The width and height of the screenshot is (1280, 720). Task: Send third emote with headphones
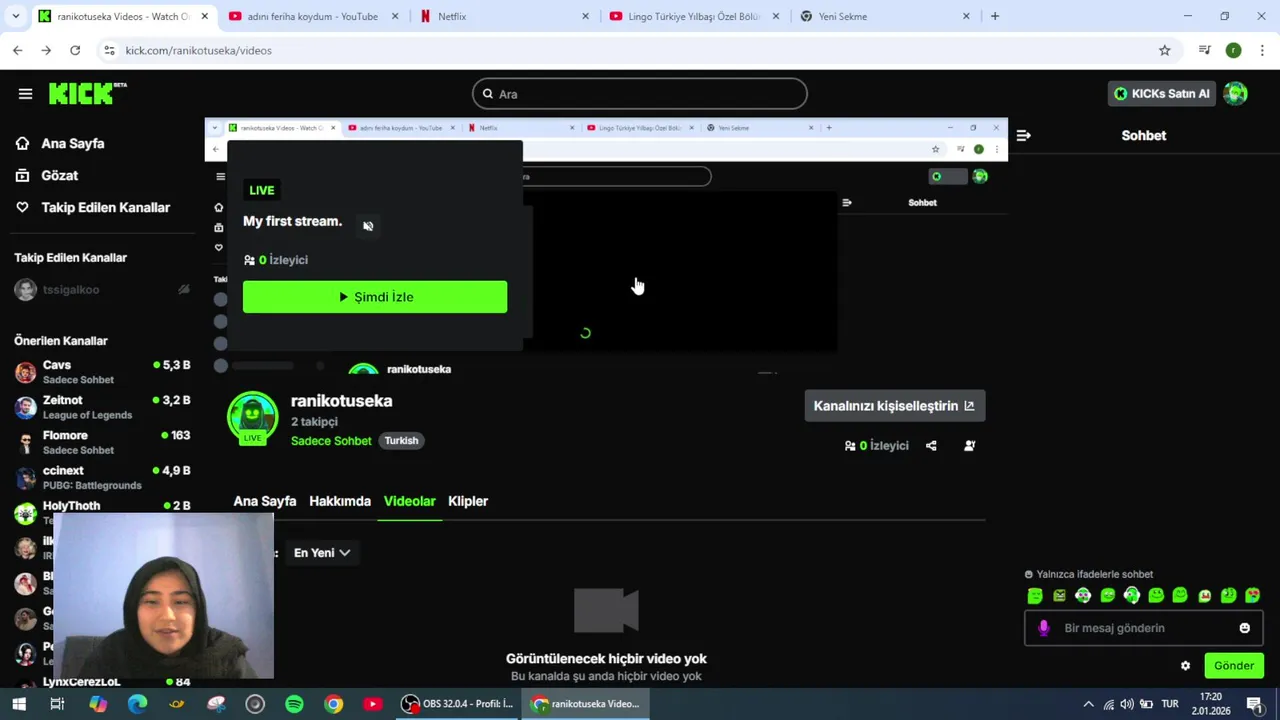pyautogui.click(x=1083, y=596)
